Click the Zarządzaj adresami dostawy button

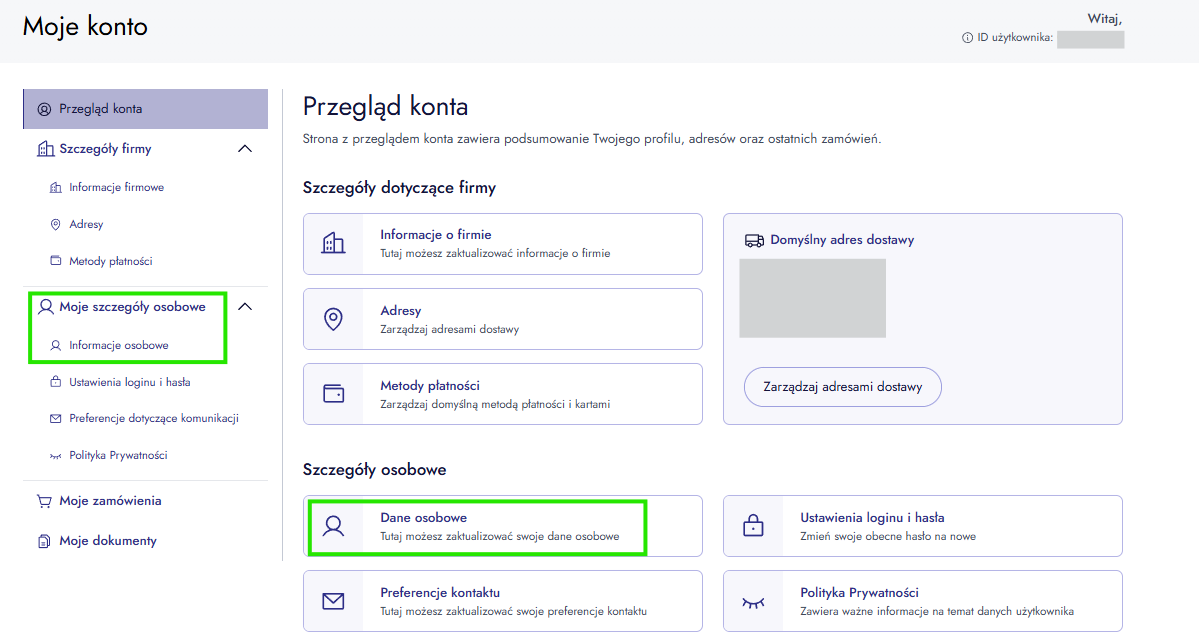click(843, 387)
